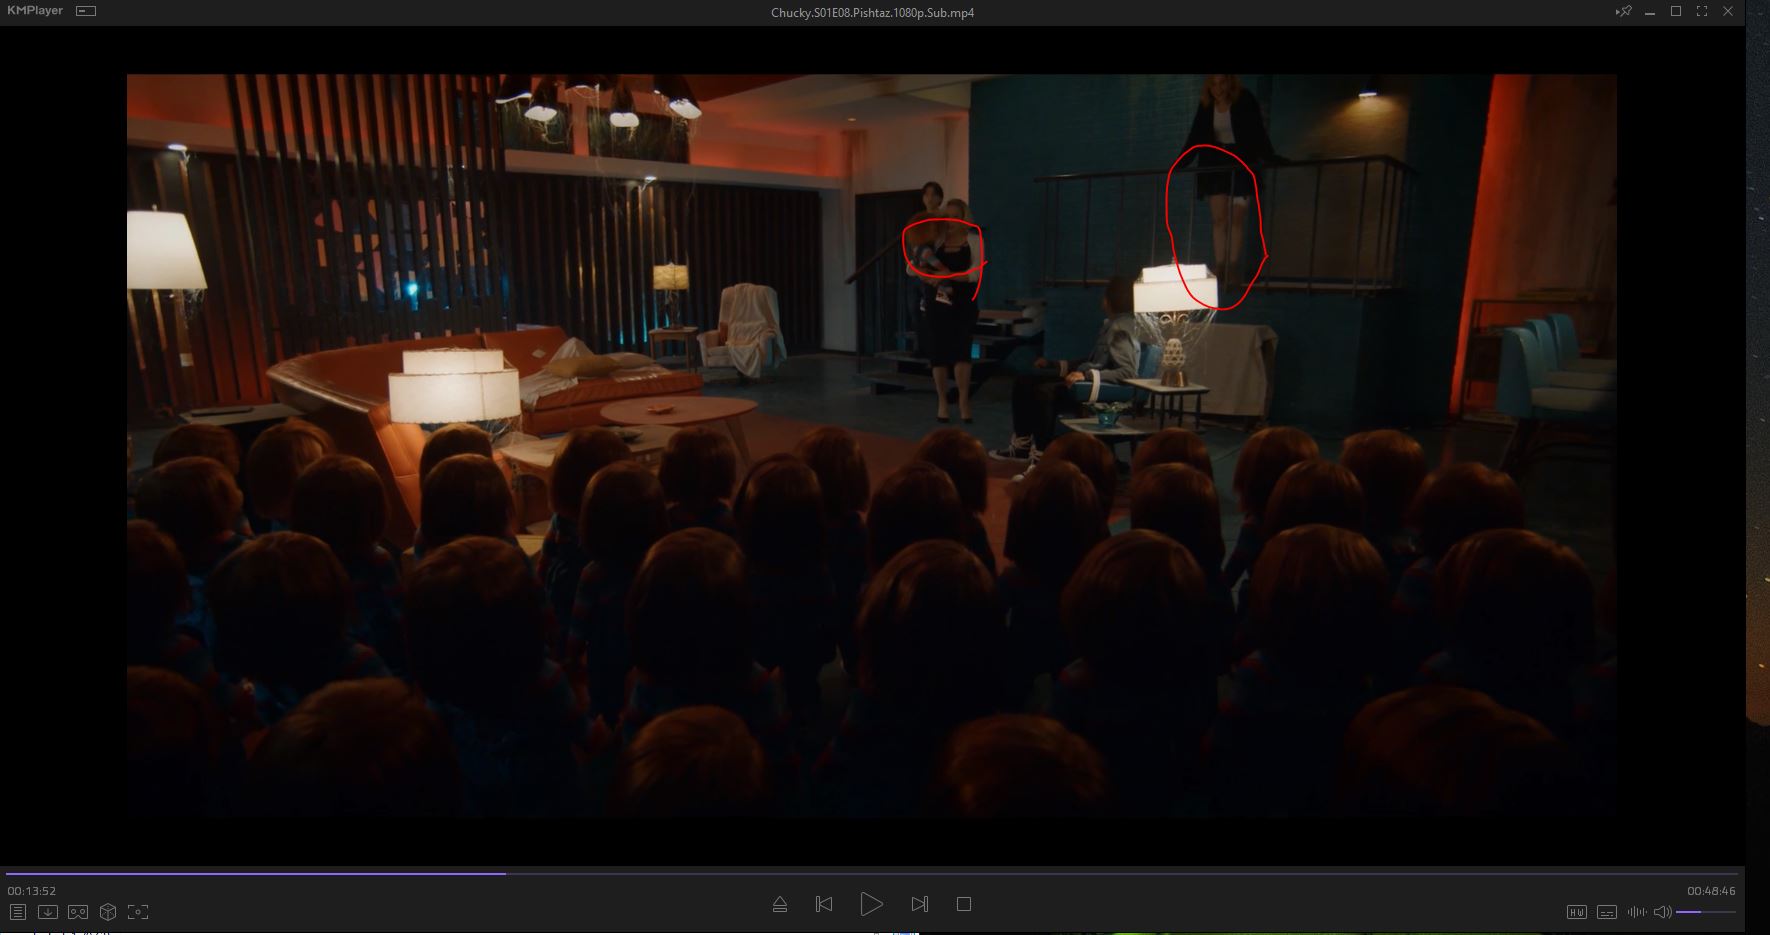
Task: Click the 3D cube icon
Action: (108, 912)
